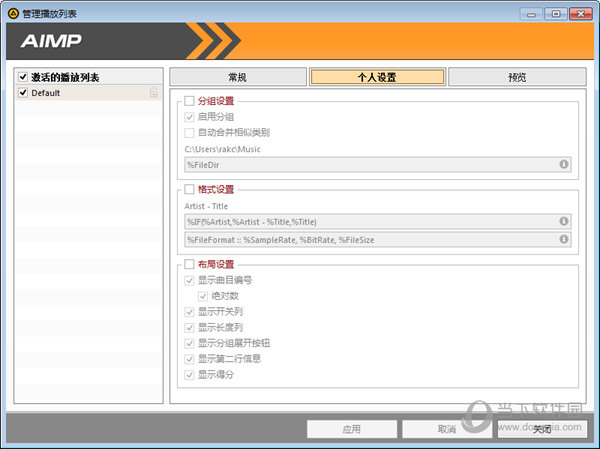Click the %FileDir grouping template field
Screen dimensions: 600x449
[378, 165]
